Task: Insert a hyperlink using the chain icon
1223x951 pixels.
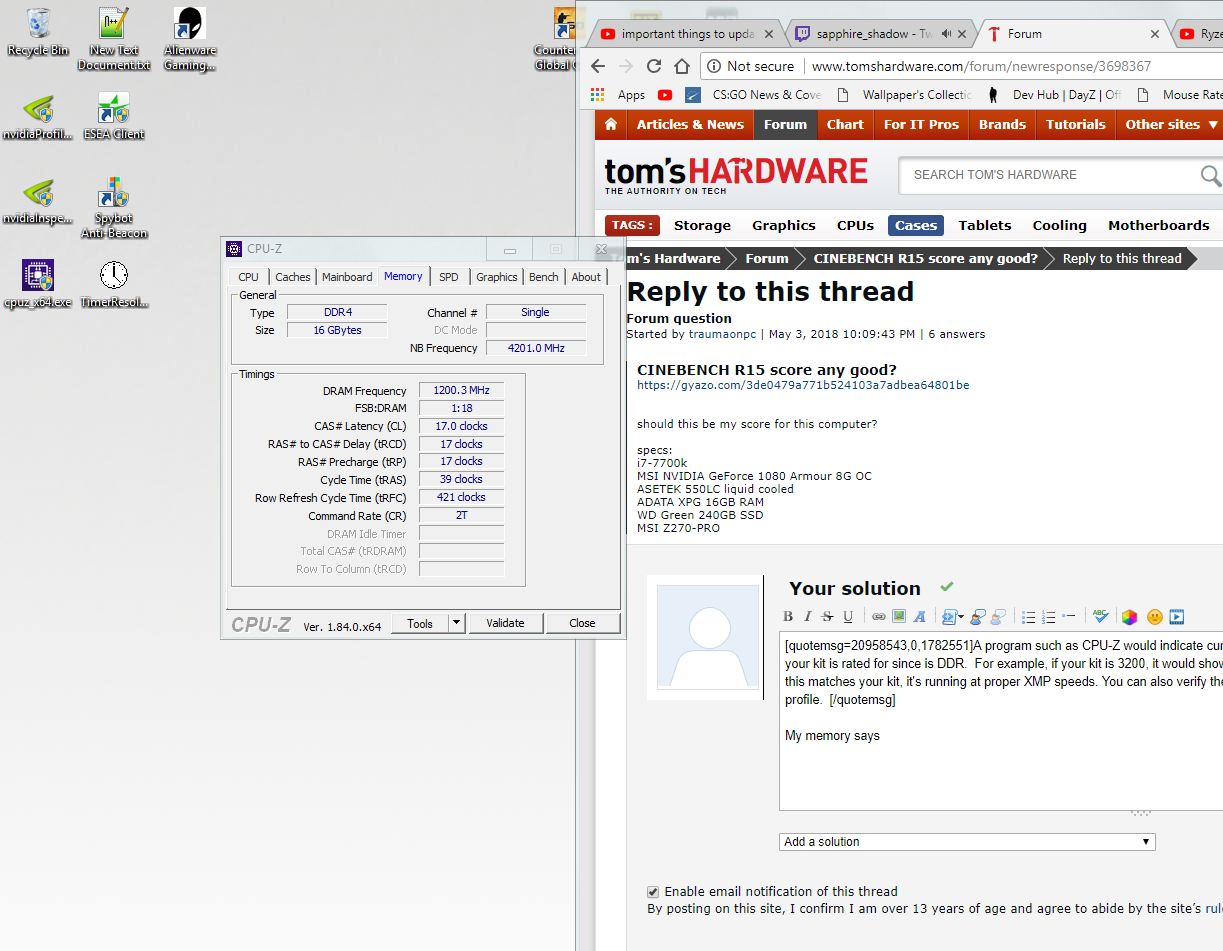Action: pos(878,617)
